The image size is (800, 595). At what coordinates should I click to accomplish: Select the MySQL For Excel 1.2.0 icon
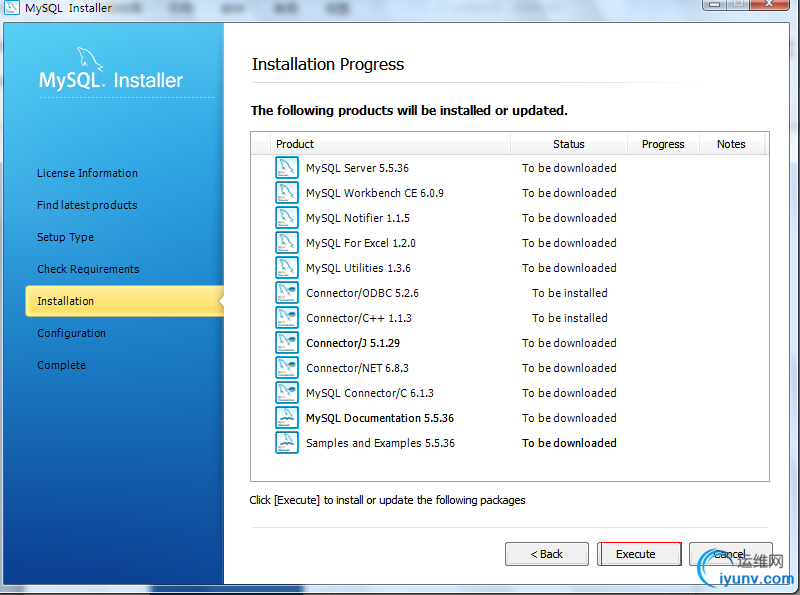(x=287, y=243)
